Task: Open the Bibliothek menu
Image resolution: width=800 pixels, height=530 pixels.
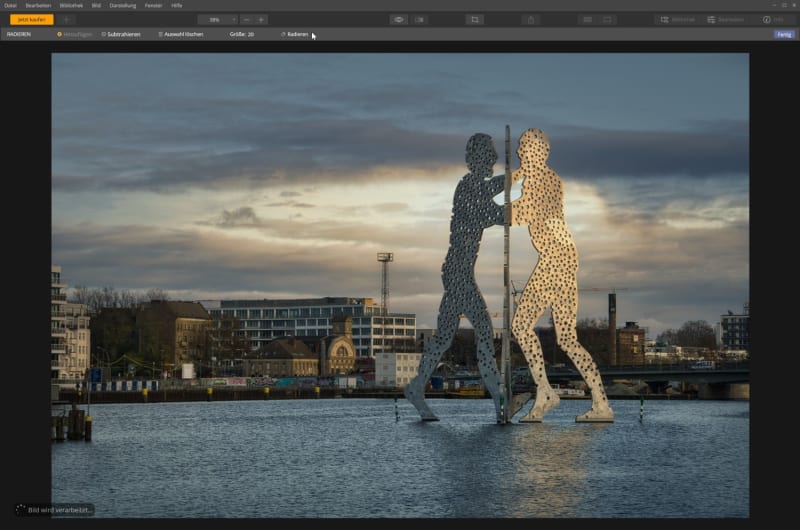Action: [x=71, y=5]
